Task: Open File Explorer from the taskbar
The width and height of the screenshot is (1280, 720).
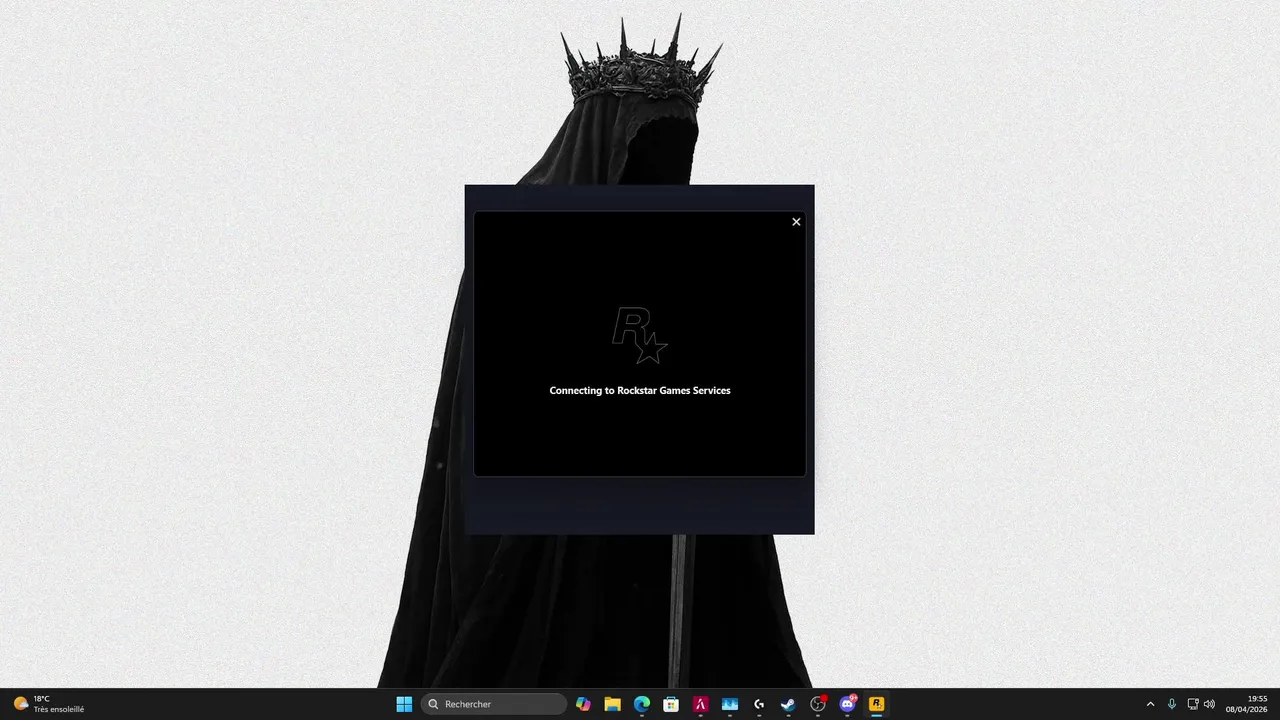Action: pyautogui.click(x=612, y=704)
